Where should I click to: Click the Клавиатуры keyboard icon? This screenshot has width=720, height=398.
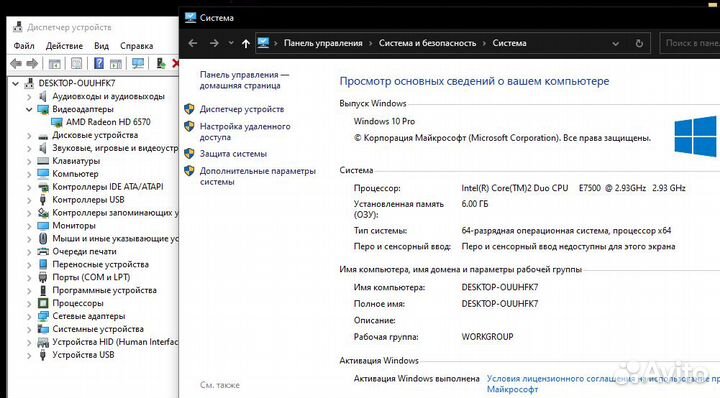pos(43,161)
